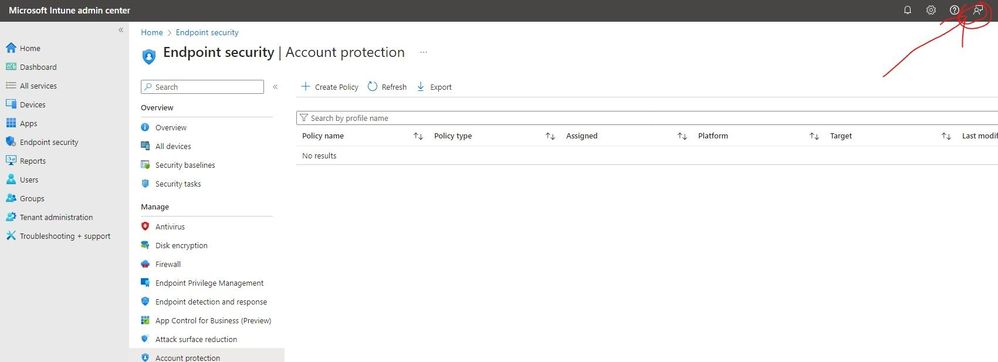Screen dimensions: 998x362
Task: Click the help question mark icon
Action: (x=954, y=10)
